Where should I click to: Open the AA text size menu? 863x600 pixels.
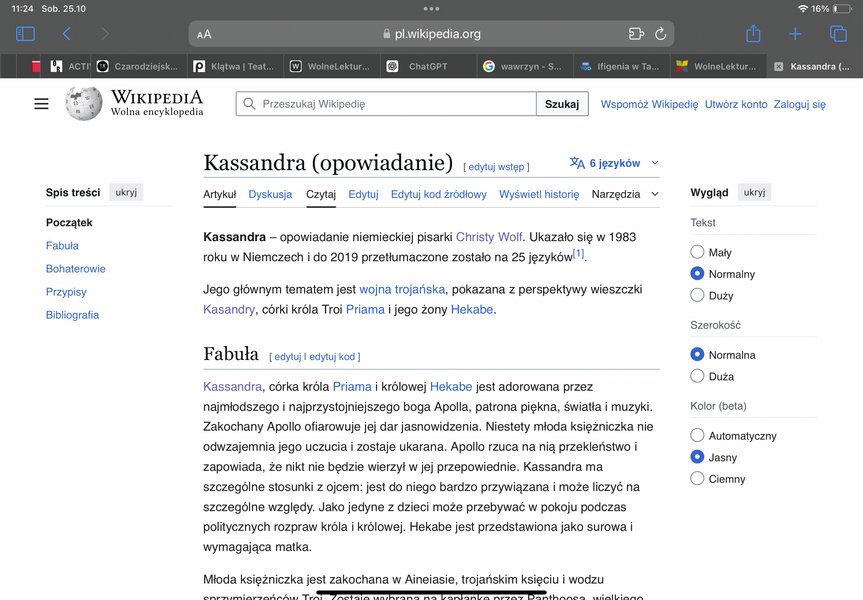(x=204, y=34)
